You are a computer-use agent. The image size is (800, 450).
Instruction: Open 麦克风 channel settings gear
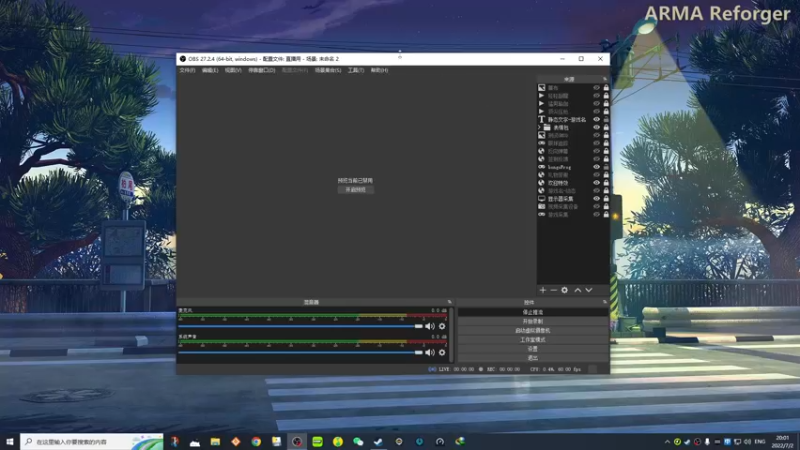[x=442, y=326]
